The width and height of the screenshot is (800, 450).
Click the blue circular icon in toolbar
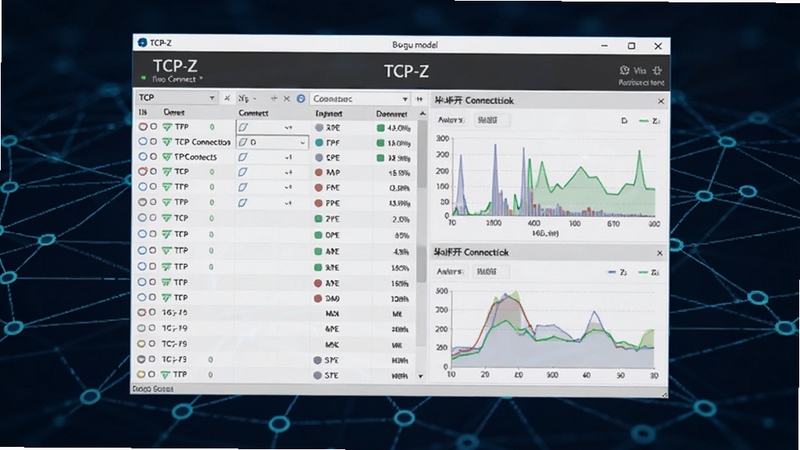pos(301,98)
